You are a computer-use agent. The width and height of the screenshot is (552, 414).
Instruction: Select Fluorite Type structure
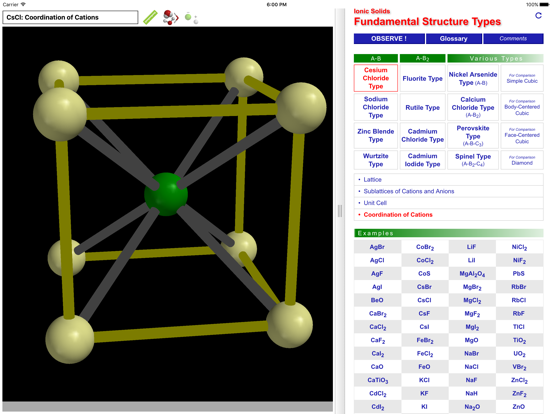422,78
